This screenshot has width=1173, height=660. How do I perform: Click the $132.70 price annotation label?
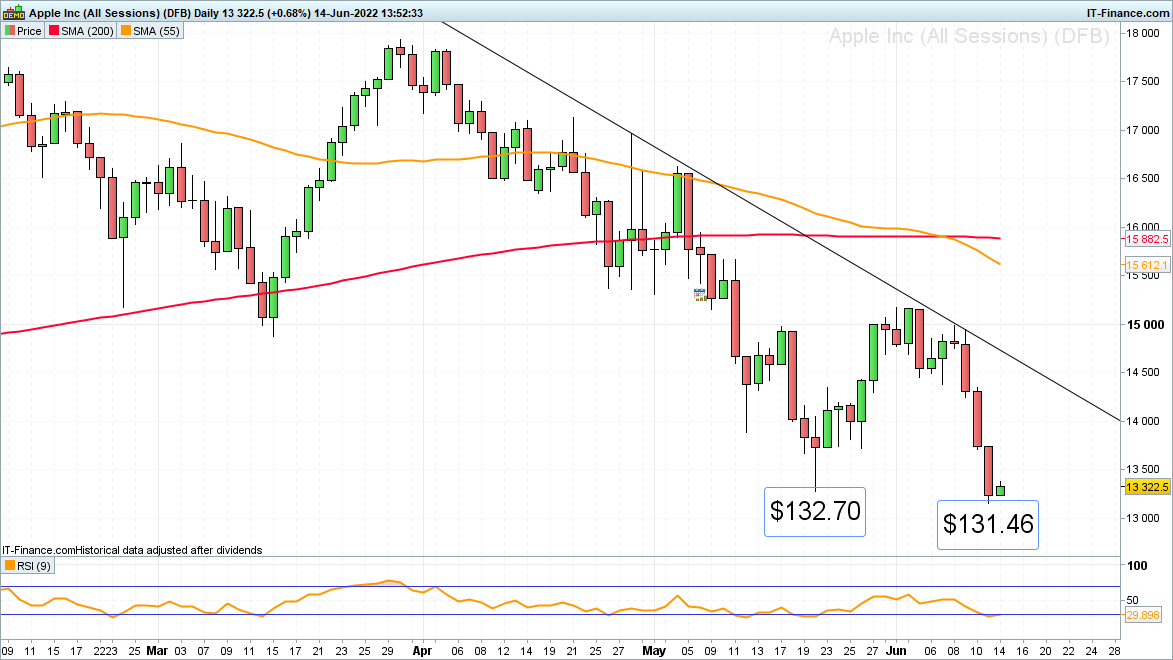pyautogui.click(x=815, y=512)
